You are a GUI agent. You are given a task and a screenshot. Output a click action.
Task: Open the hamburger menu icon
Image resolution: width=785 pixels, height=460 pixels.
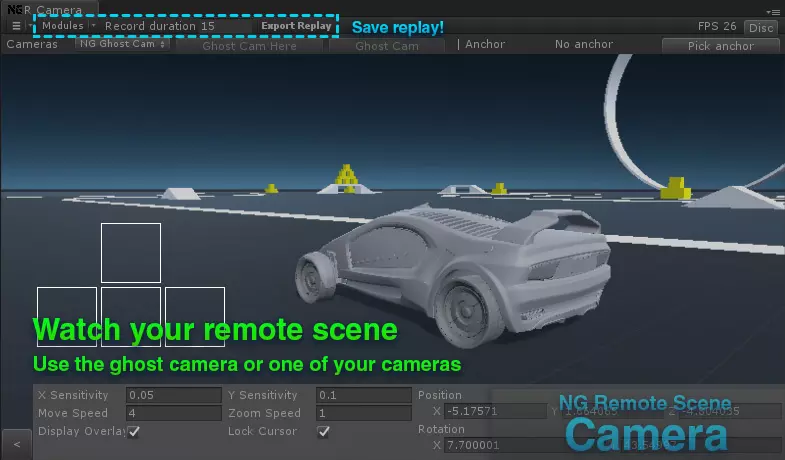(x=16, y=26)
